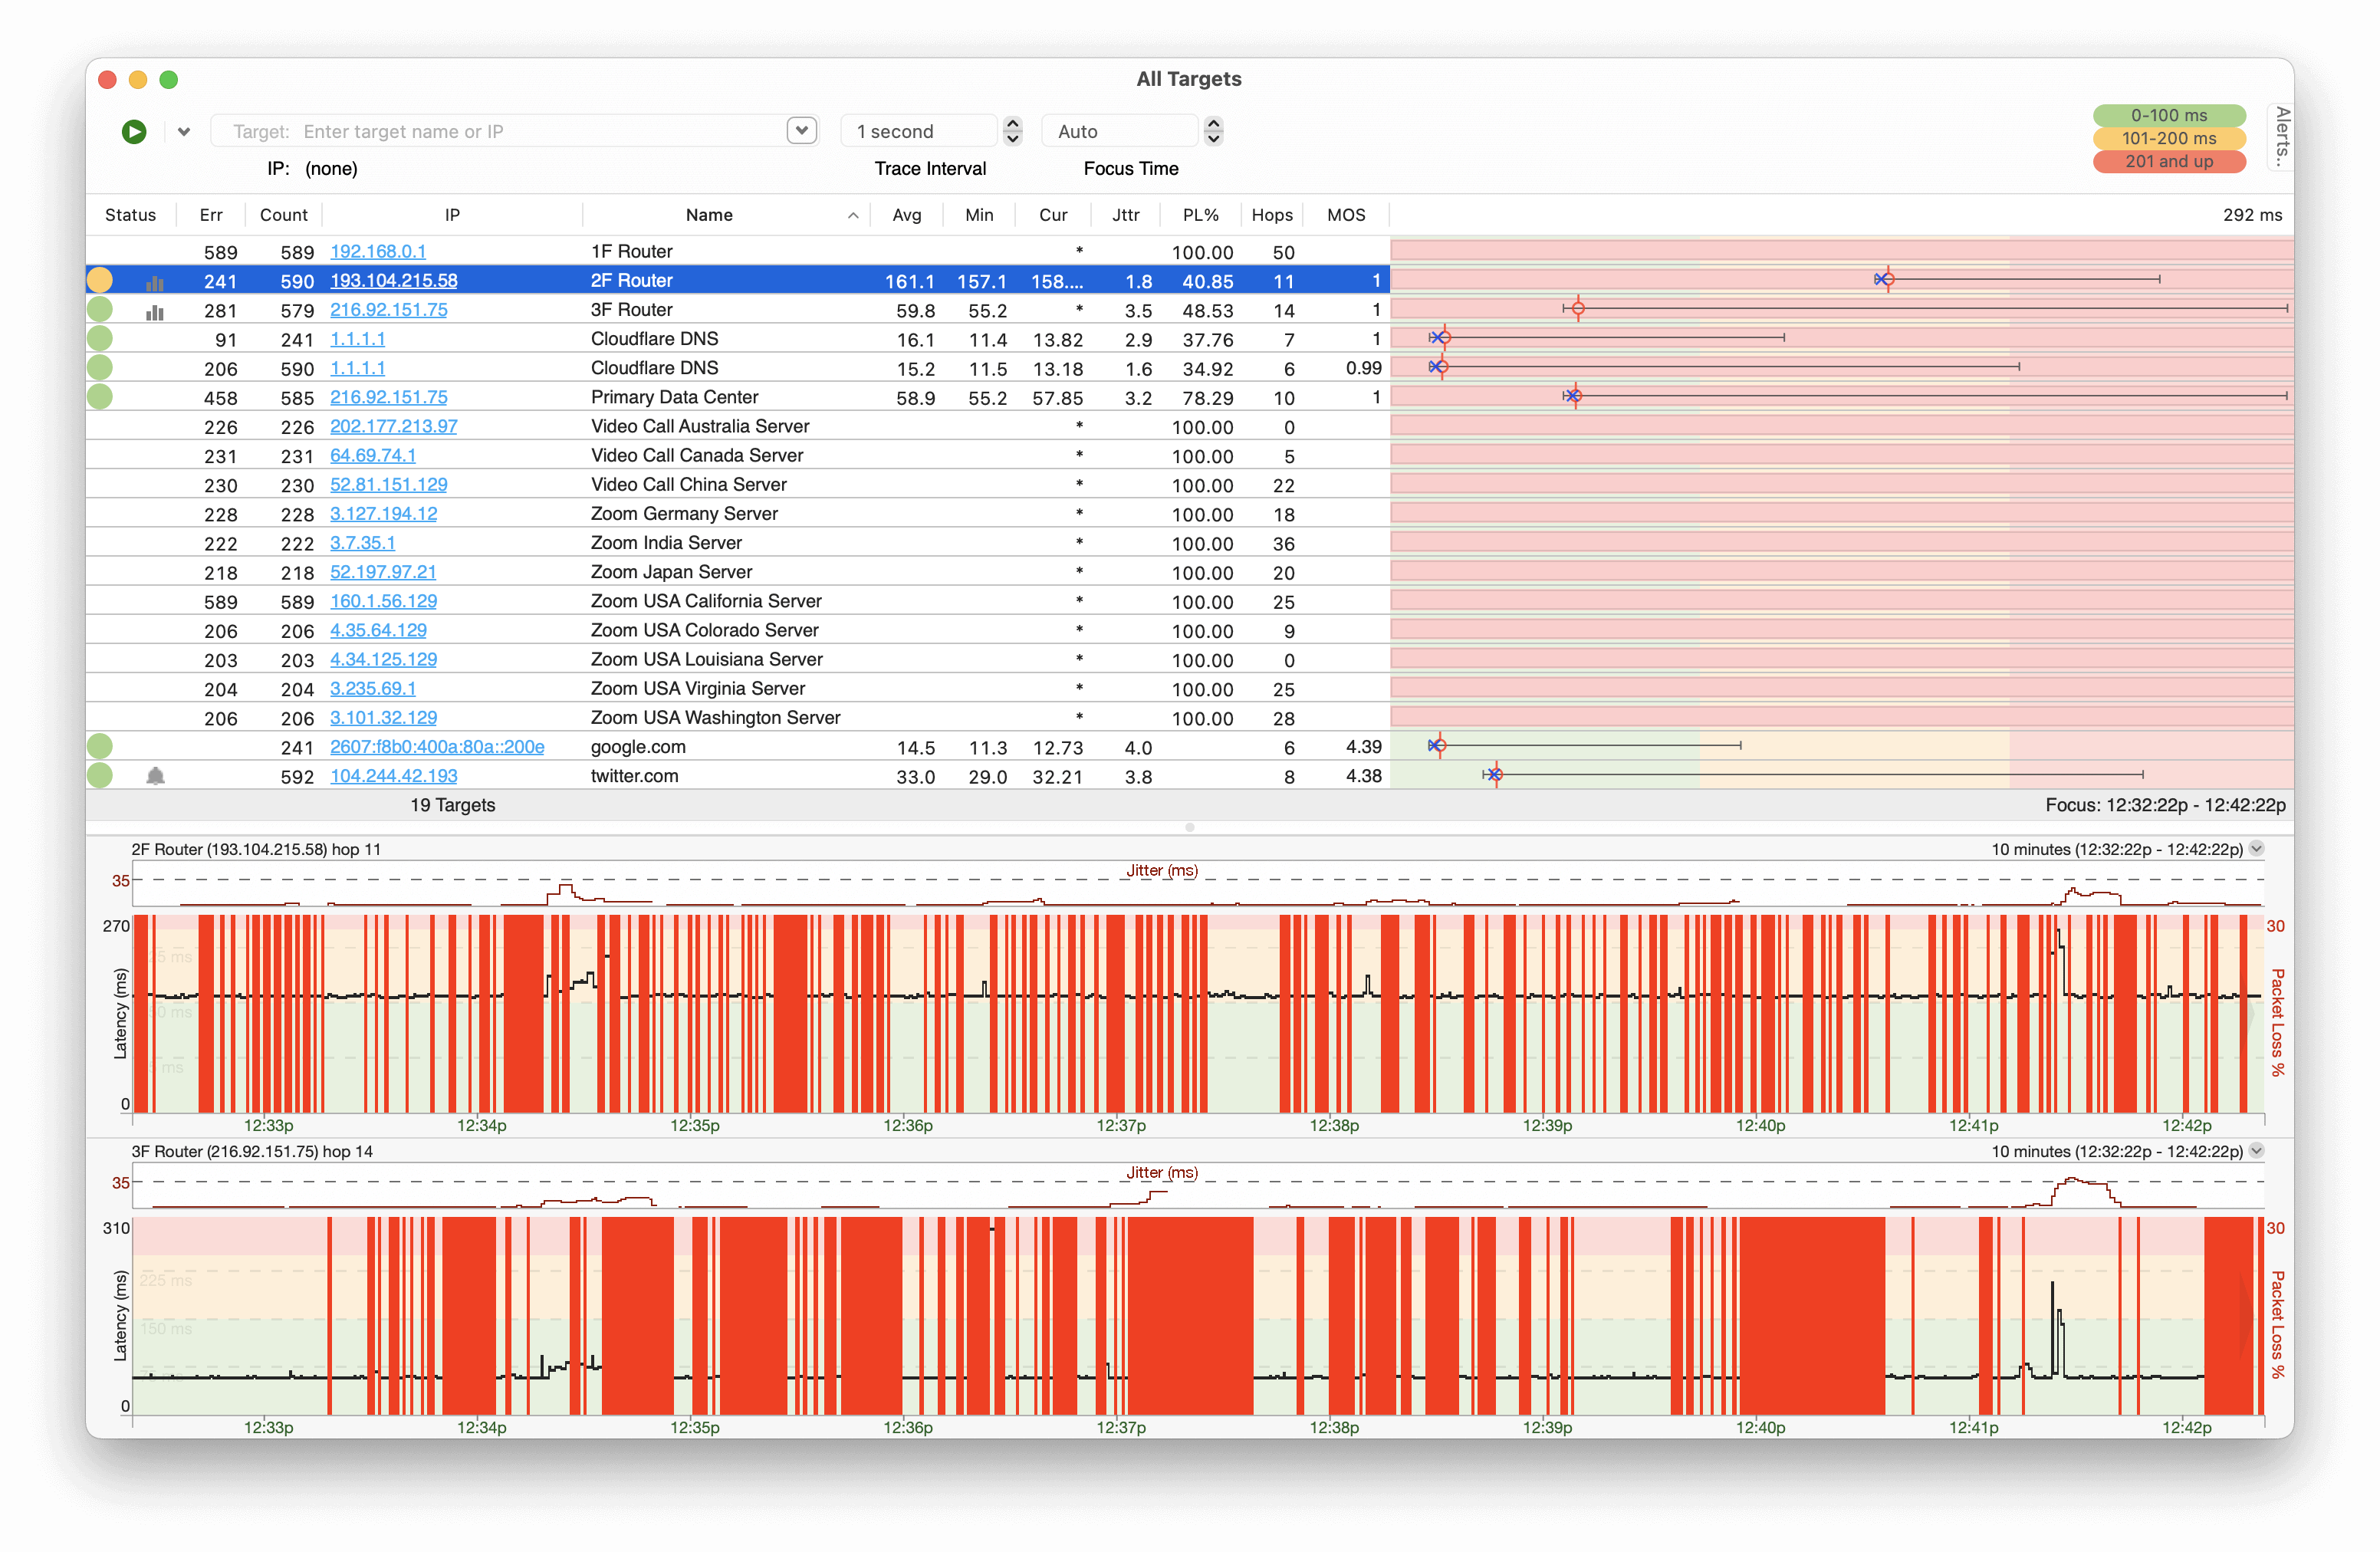Screen dimensions: 2380x1552
Task: Select the 1F Router row name
Action: tap(632, 251)
